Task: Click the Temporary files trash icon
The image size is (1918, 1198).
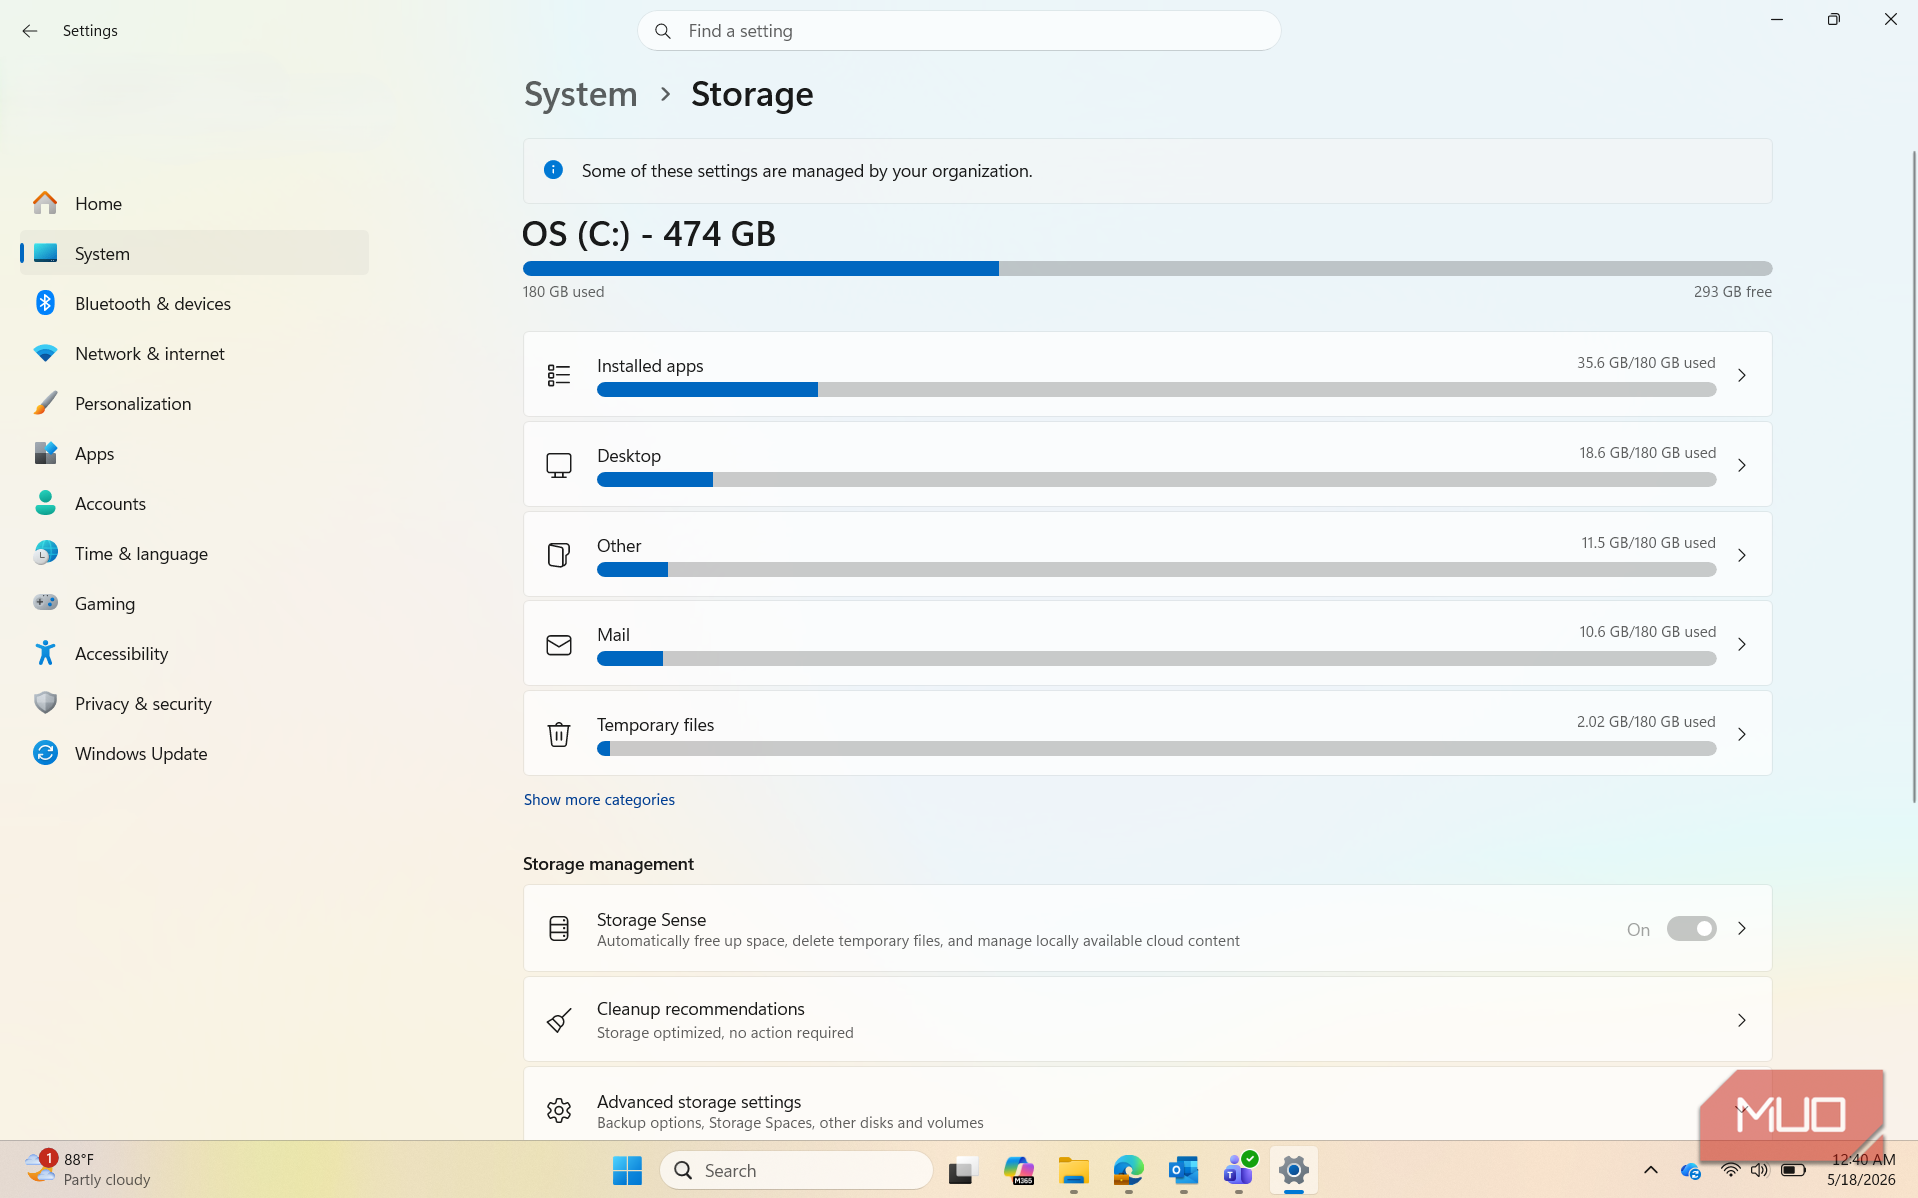Action: (x=559, y=734)
